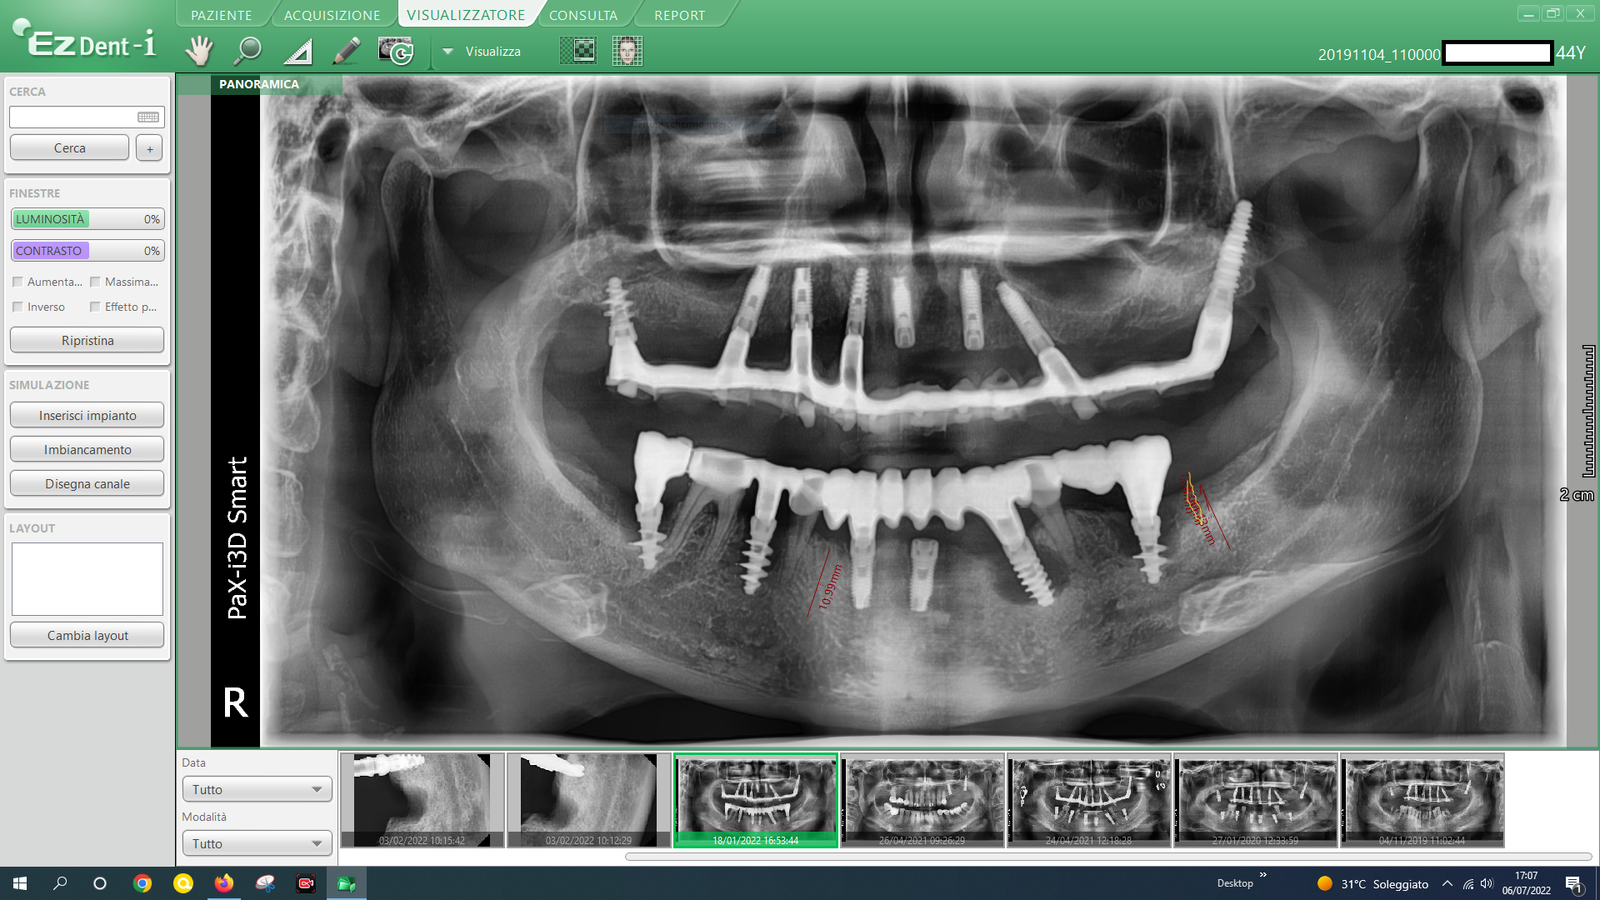This screenshot has width=1600, height=900.
Task: Click the Cerca search button
Action: 70,148
